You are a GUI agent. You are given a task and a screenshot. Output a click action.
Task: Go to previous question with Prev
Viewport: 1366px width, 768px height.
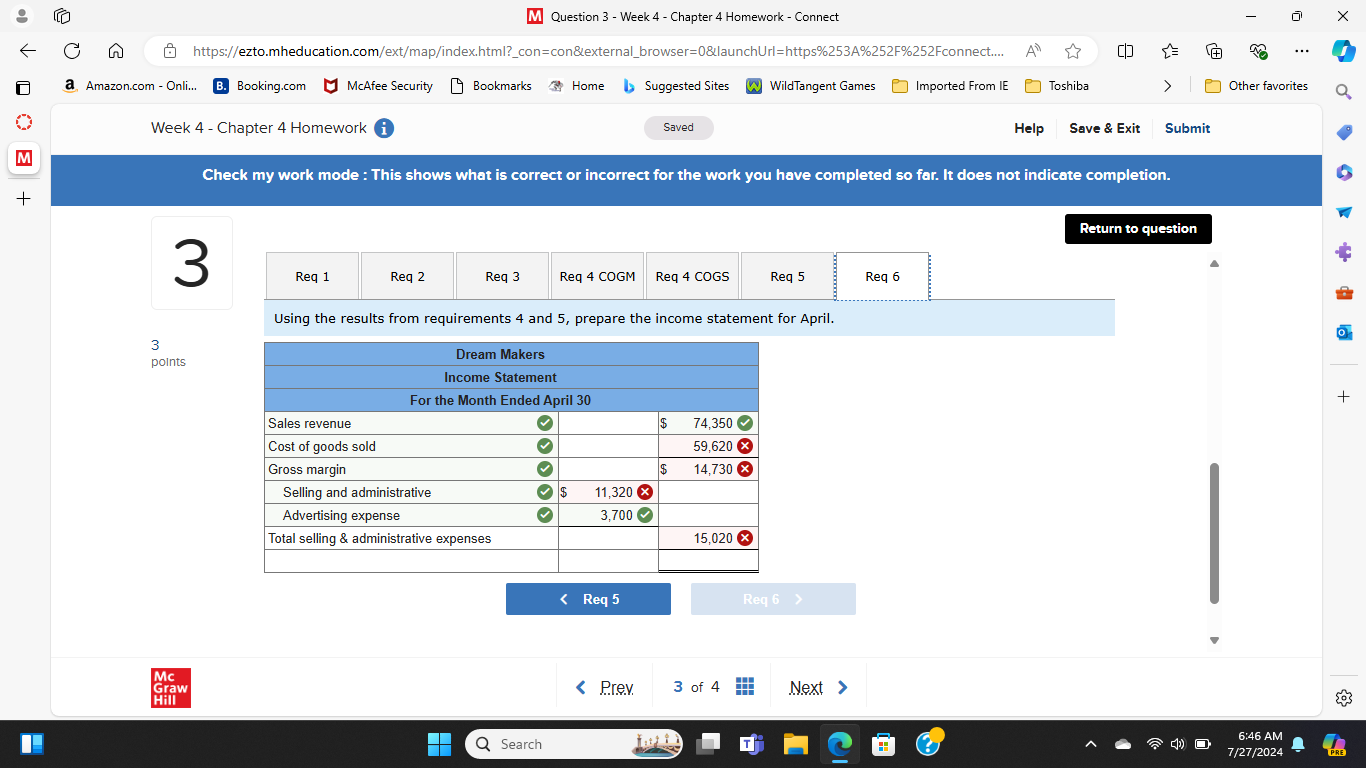(605, 687)
